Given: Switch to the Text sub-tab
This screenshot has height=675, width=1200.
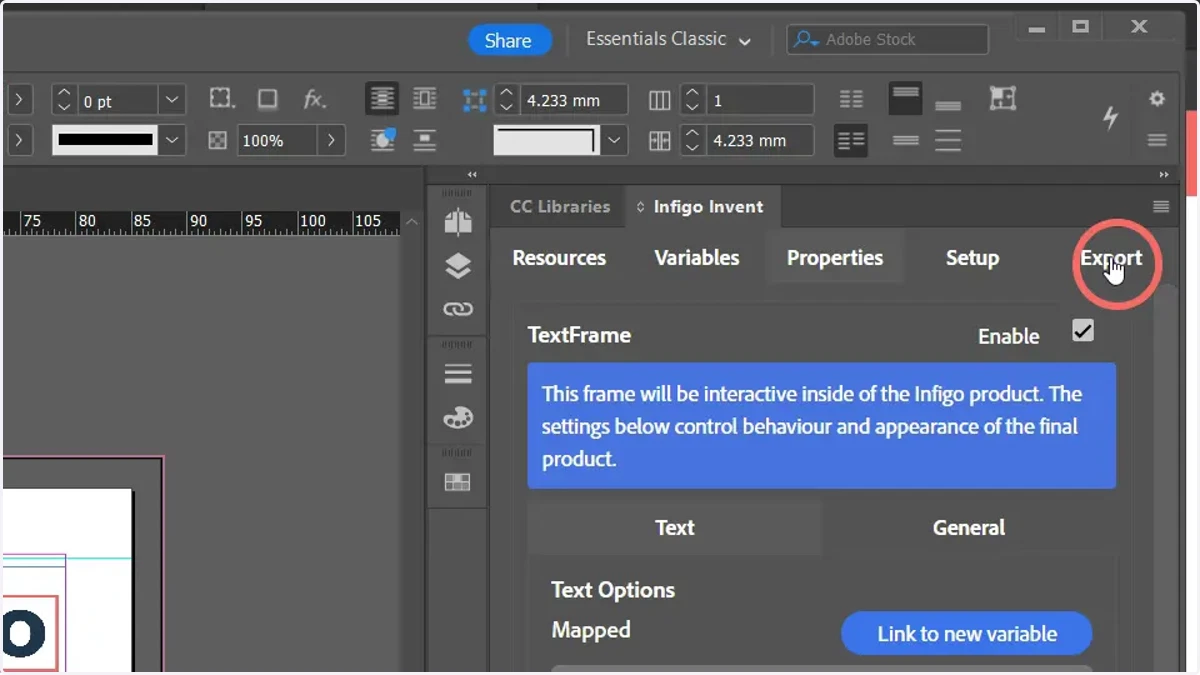Looking at the screenshot, I should coord(675,527).
